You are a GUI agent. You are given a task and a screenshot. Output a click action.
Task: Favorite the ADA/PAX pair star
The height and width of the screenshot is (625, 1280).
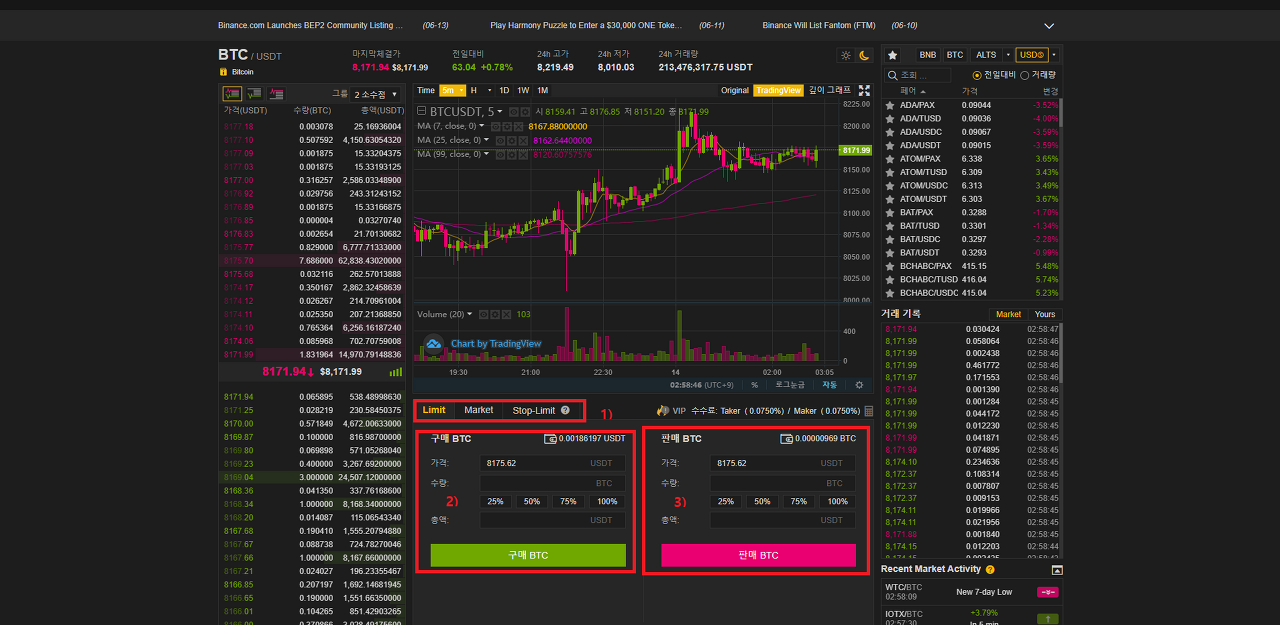pyautogui.click(x=890, y=104)
